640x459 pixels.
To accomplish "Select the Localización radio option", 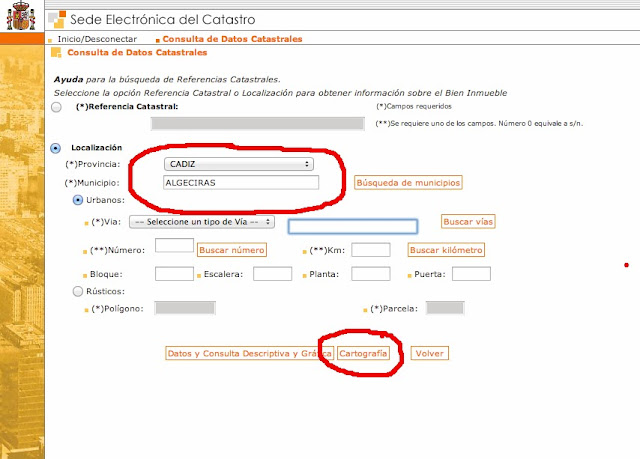I will 56,148.
